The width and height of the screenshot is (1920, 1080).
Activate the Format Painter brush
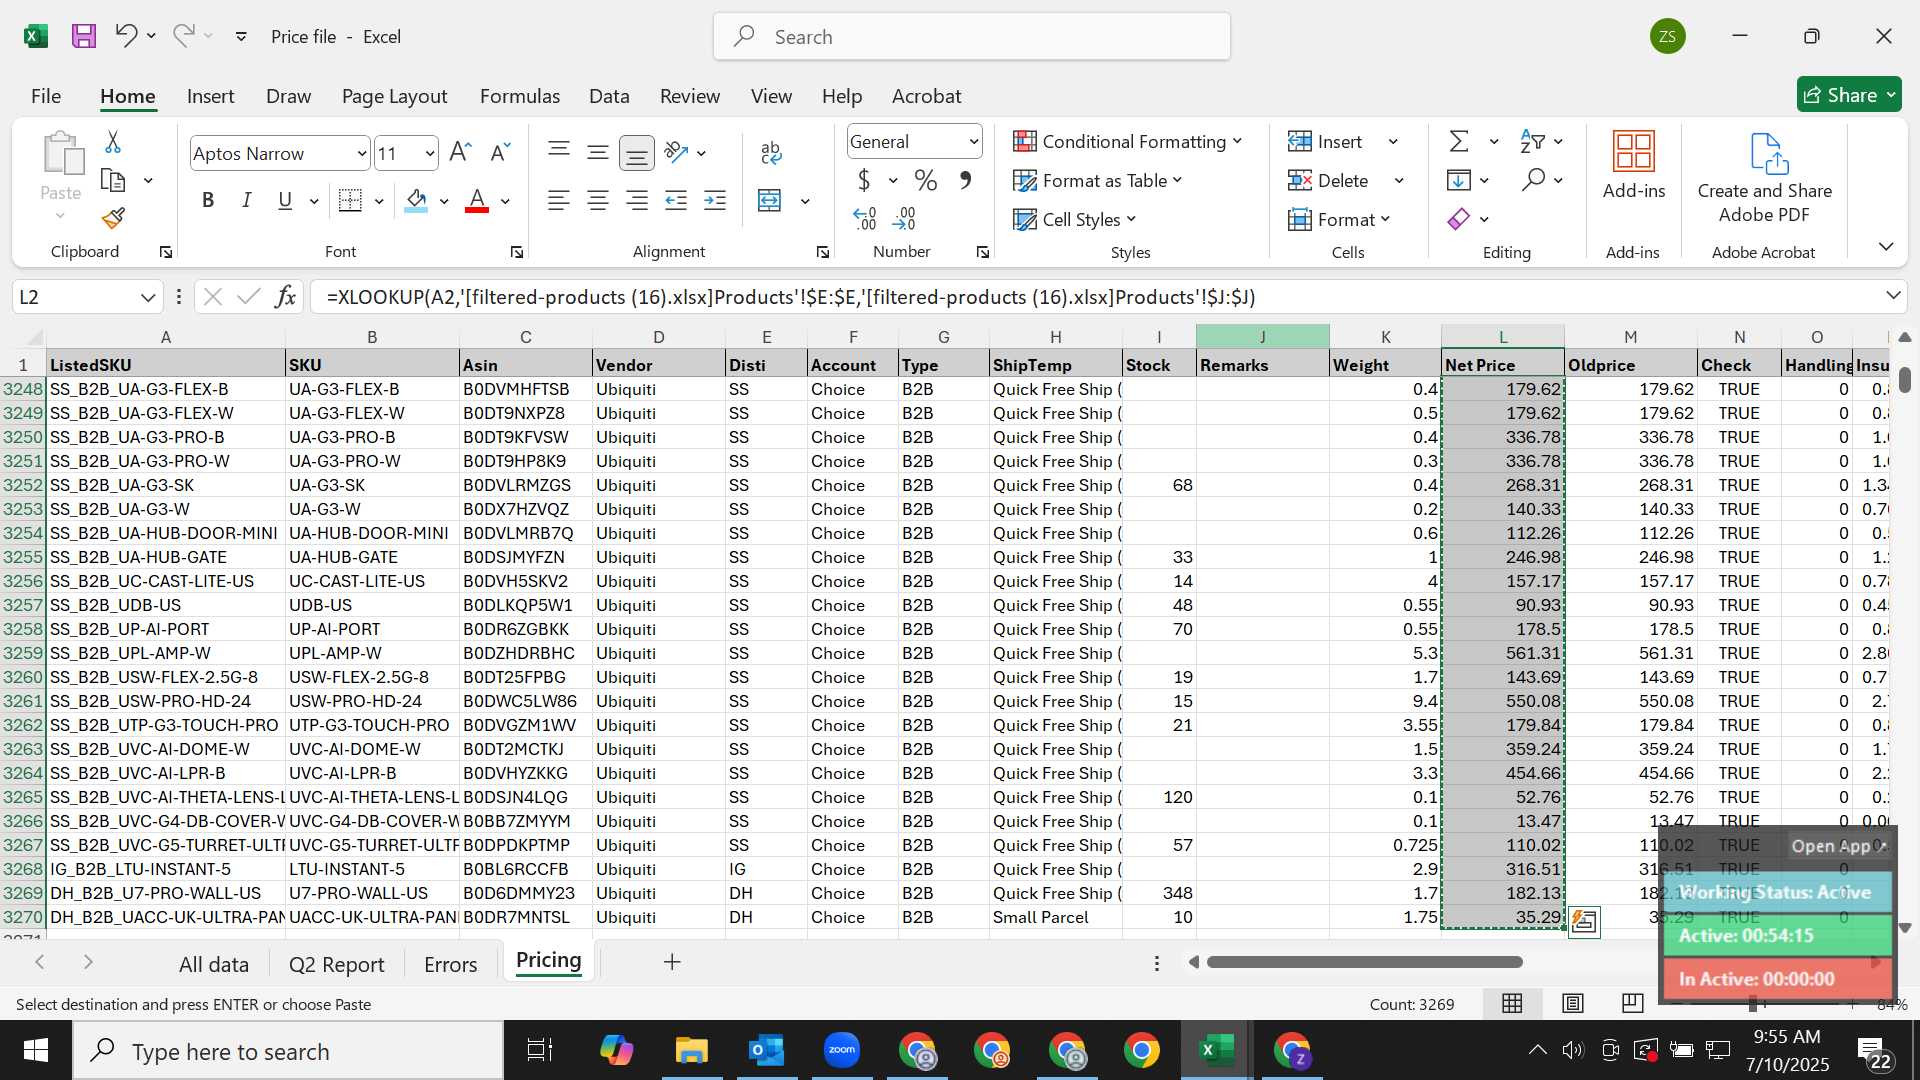click(113, 218)
